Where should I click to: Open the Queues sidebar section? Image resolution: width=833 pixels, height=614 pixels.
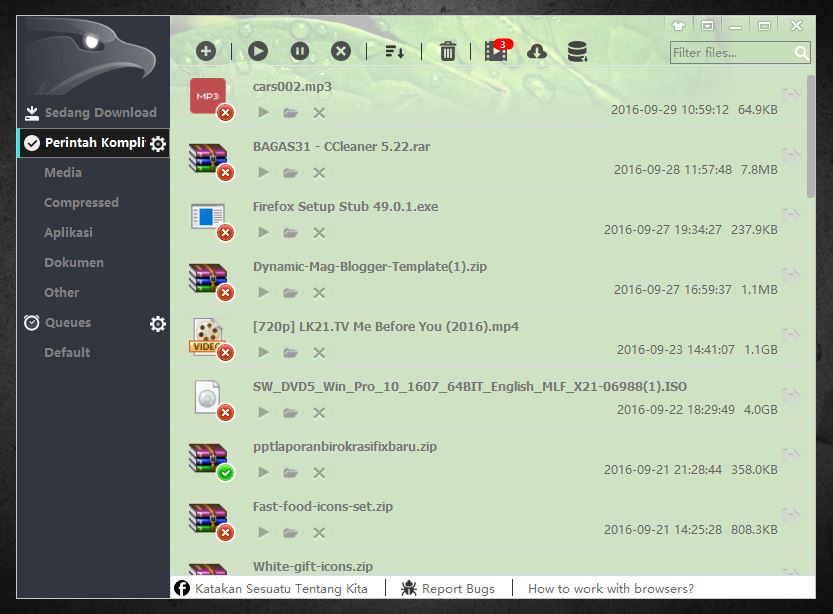(x=67, y=322)
